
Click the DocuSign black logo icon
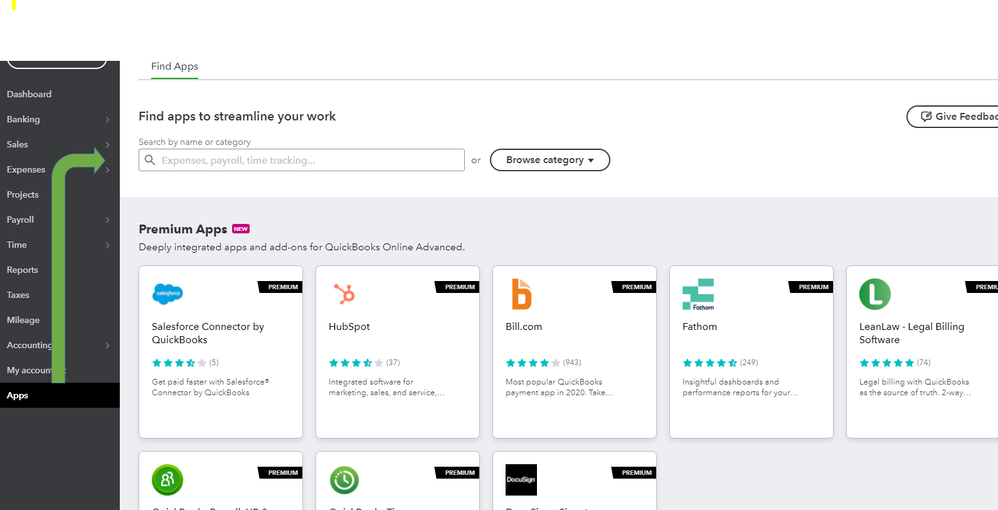coord(521,479)
